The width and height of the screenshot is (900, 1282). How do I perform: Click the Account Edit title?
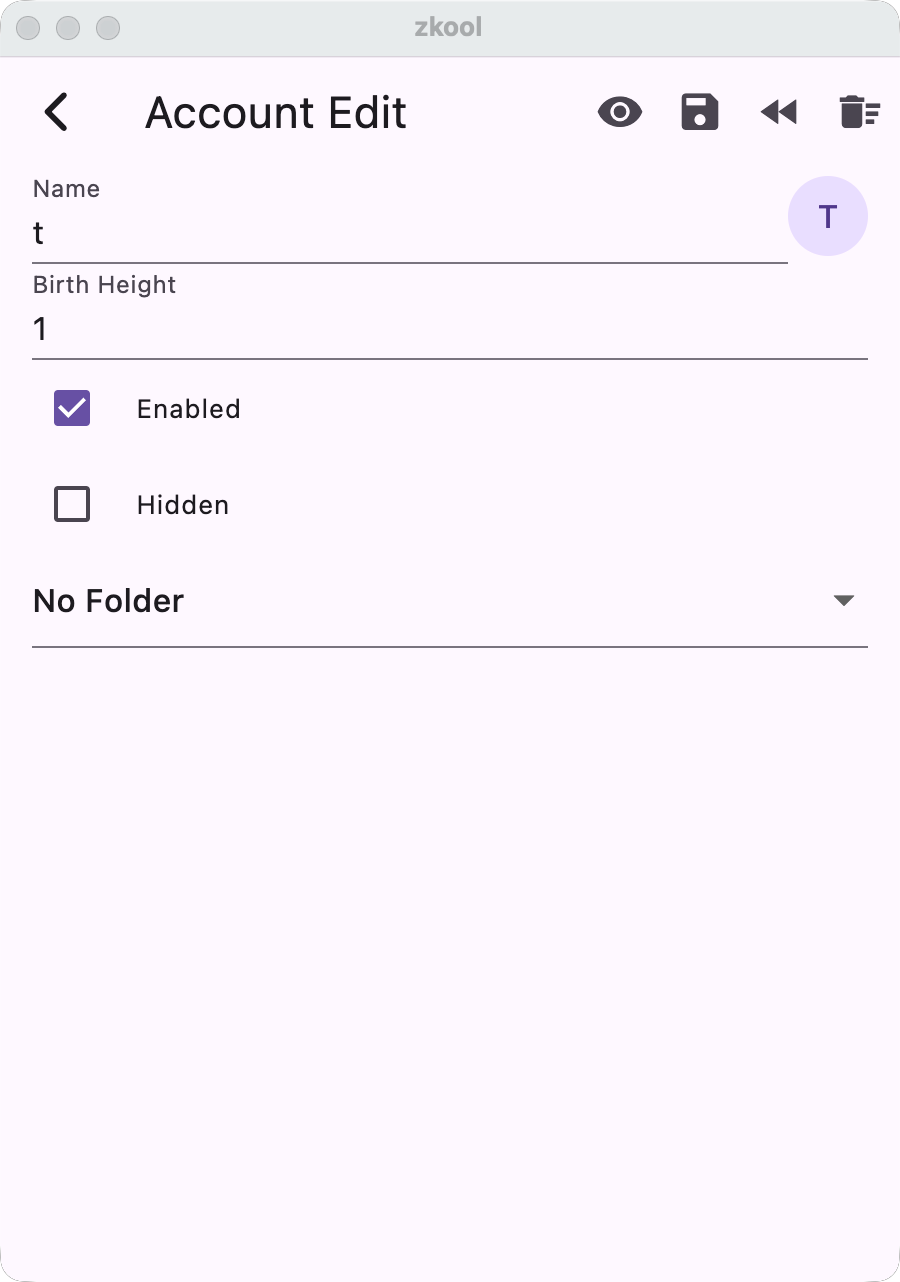click(276, 112)
